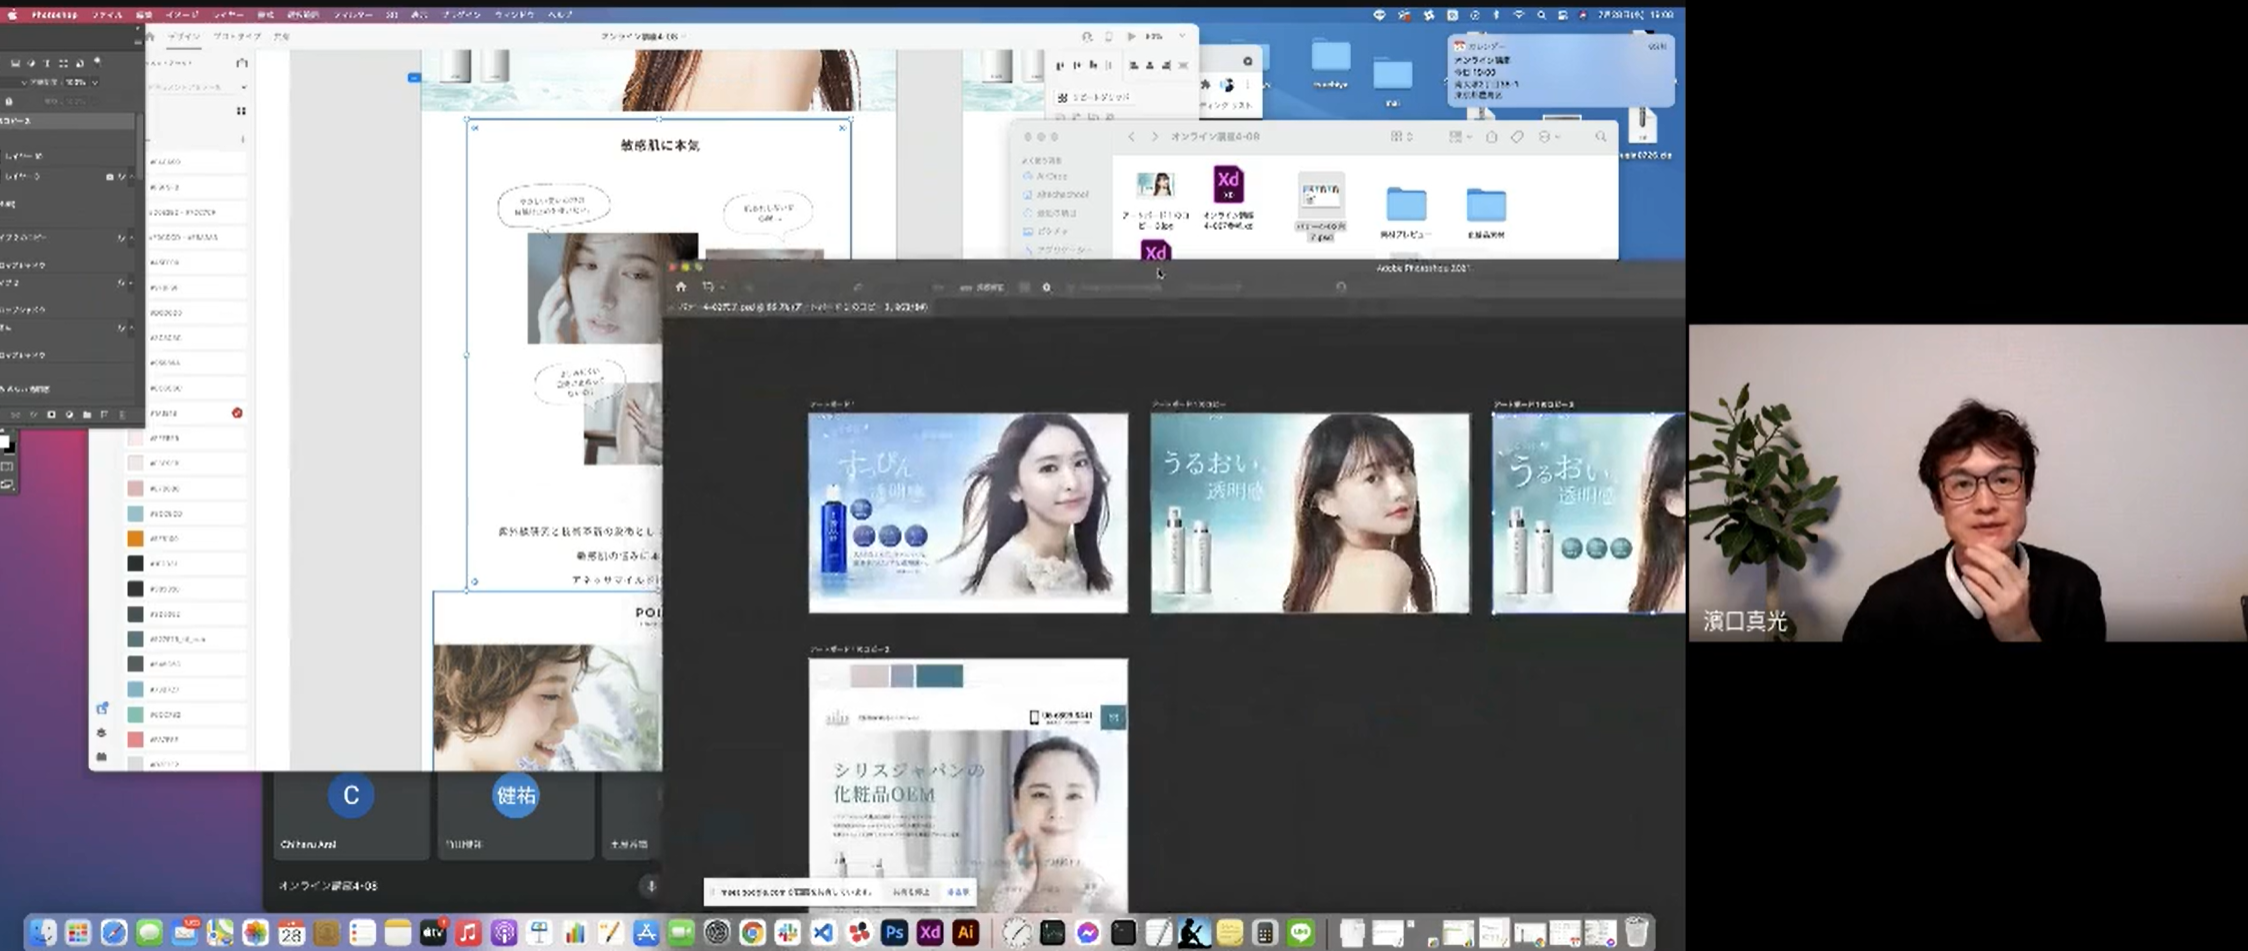
Task: Select the coral red swatch in XD assets
Action: click(135, 739)
